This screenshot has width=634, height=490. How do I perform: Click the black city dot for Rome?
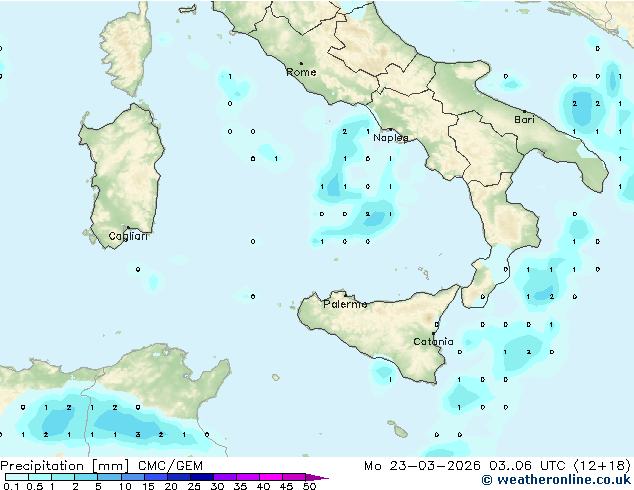[301, 63]
